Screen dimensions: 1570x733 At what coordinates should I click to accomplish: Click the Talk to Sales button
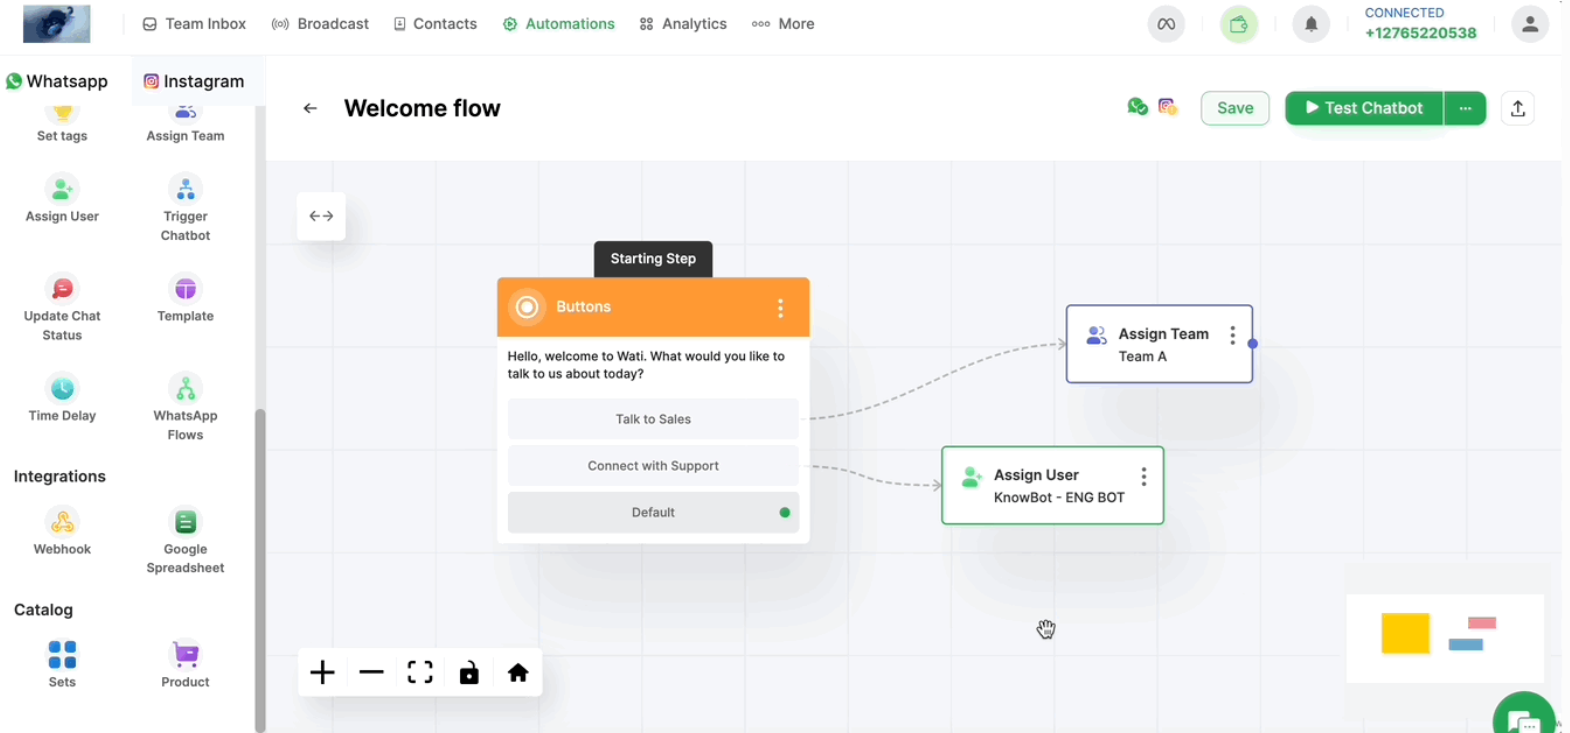[x=653, y=419]
